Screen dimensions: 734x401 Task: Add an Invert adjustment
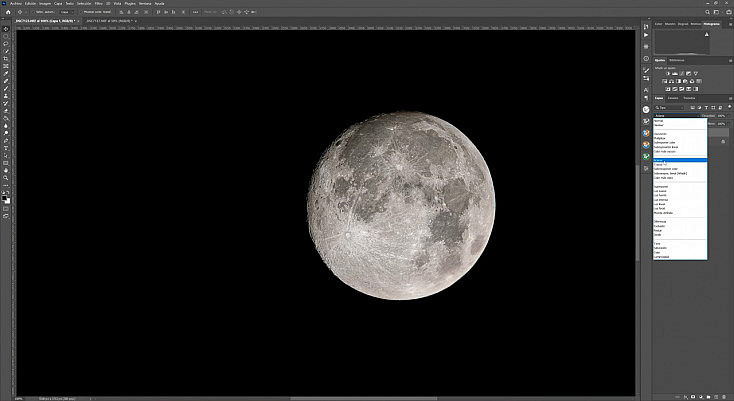[x=668, y=89]
